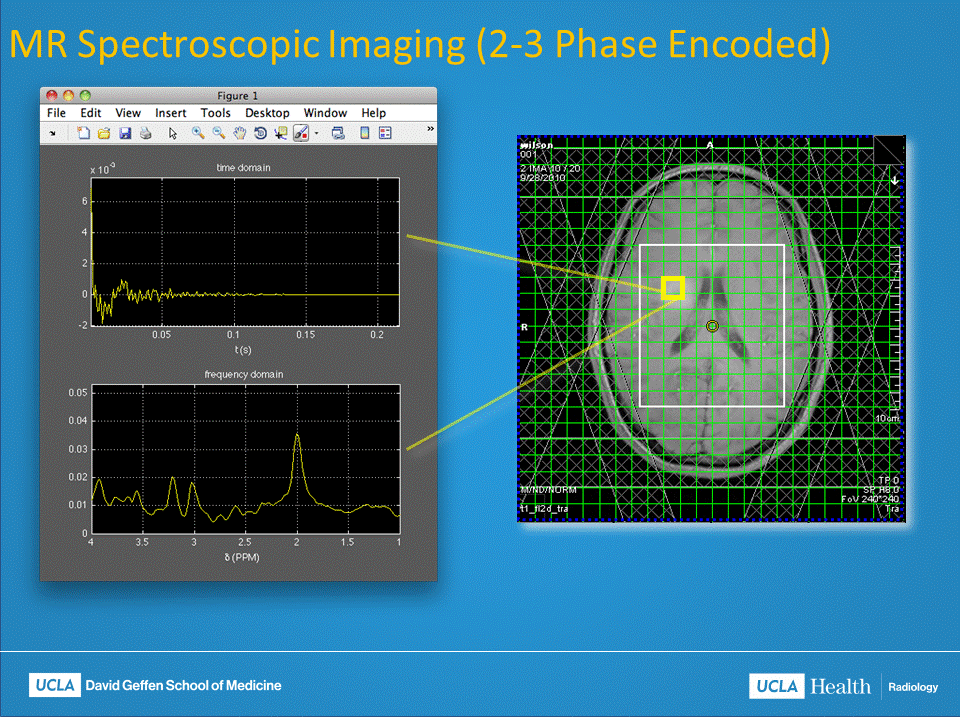960x720 pixels.
Task: Click the Open File folder icon
Action: [103, 133]
